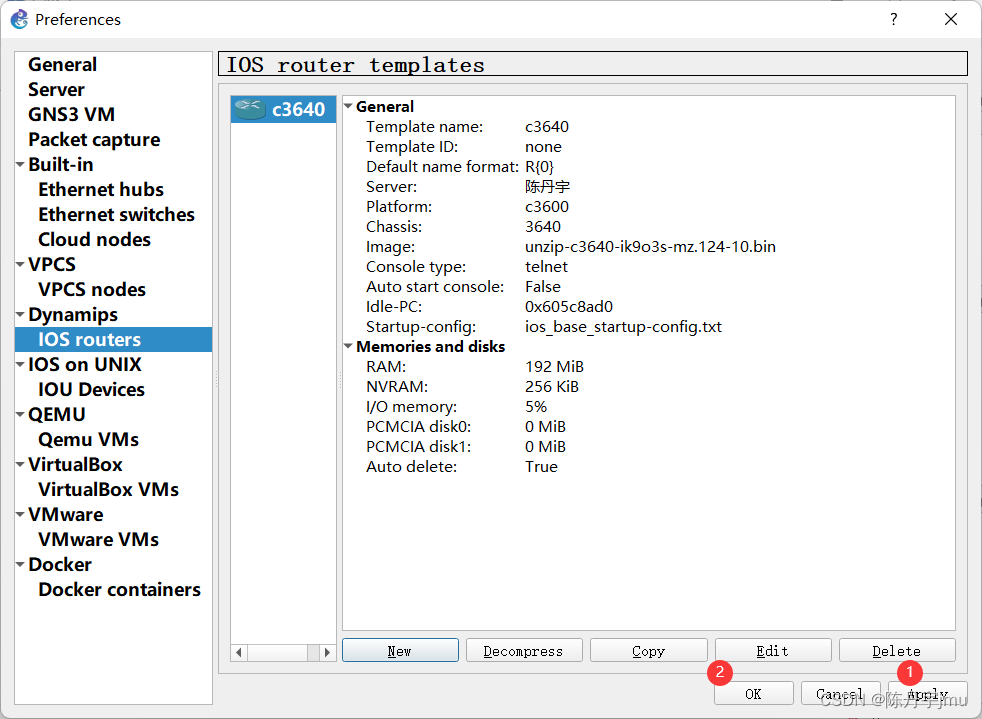Open the Server preferences page
Image resolution: width=982 pixels, height=719 pixels.
(56, 90)
